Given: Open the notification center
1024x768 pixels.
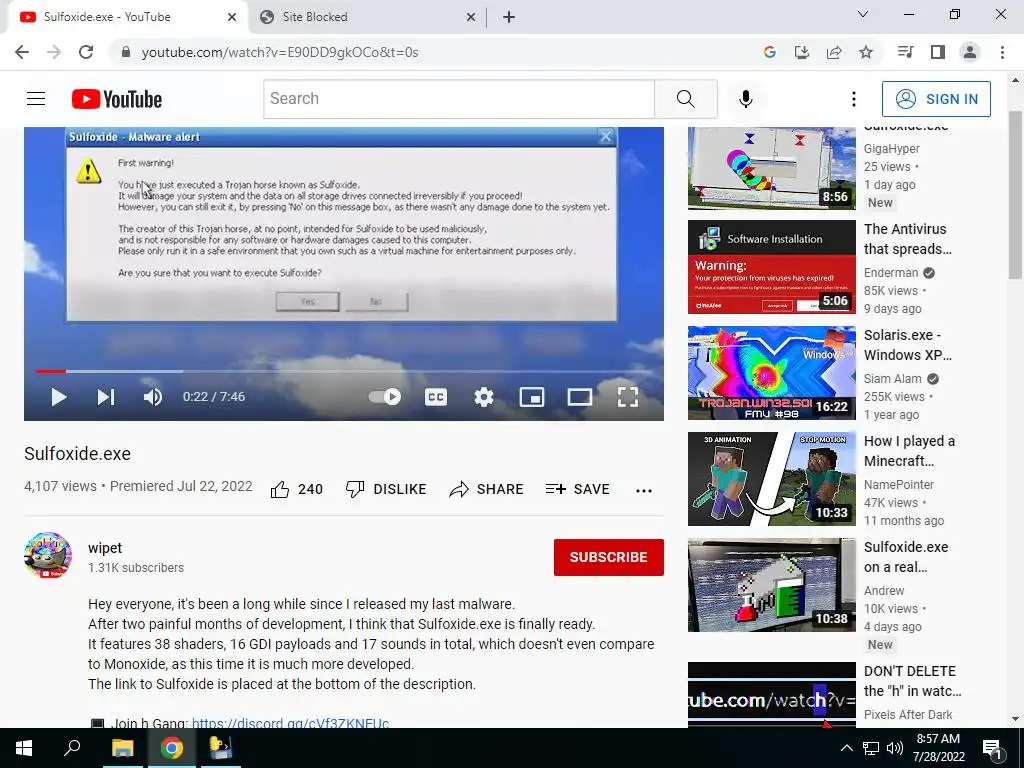Looking at the screenshot, I should click(x=992, y=748).
